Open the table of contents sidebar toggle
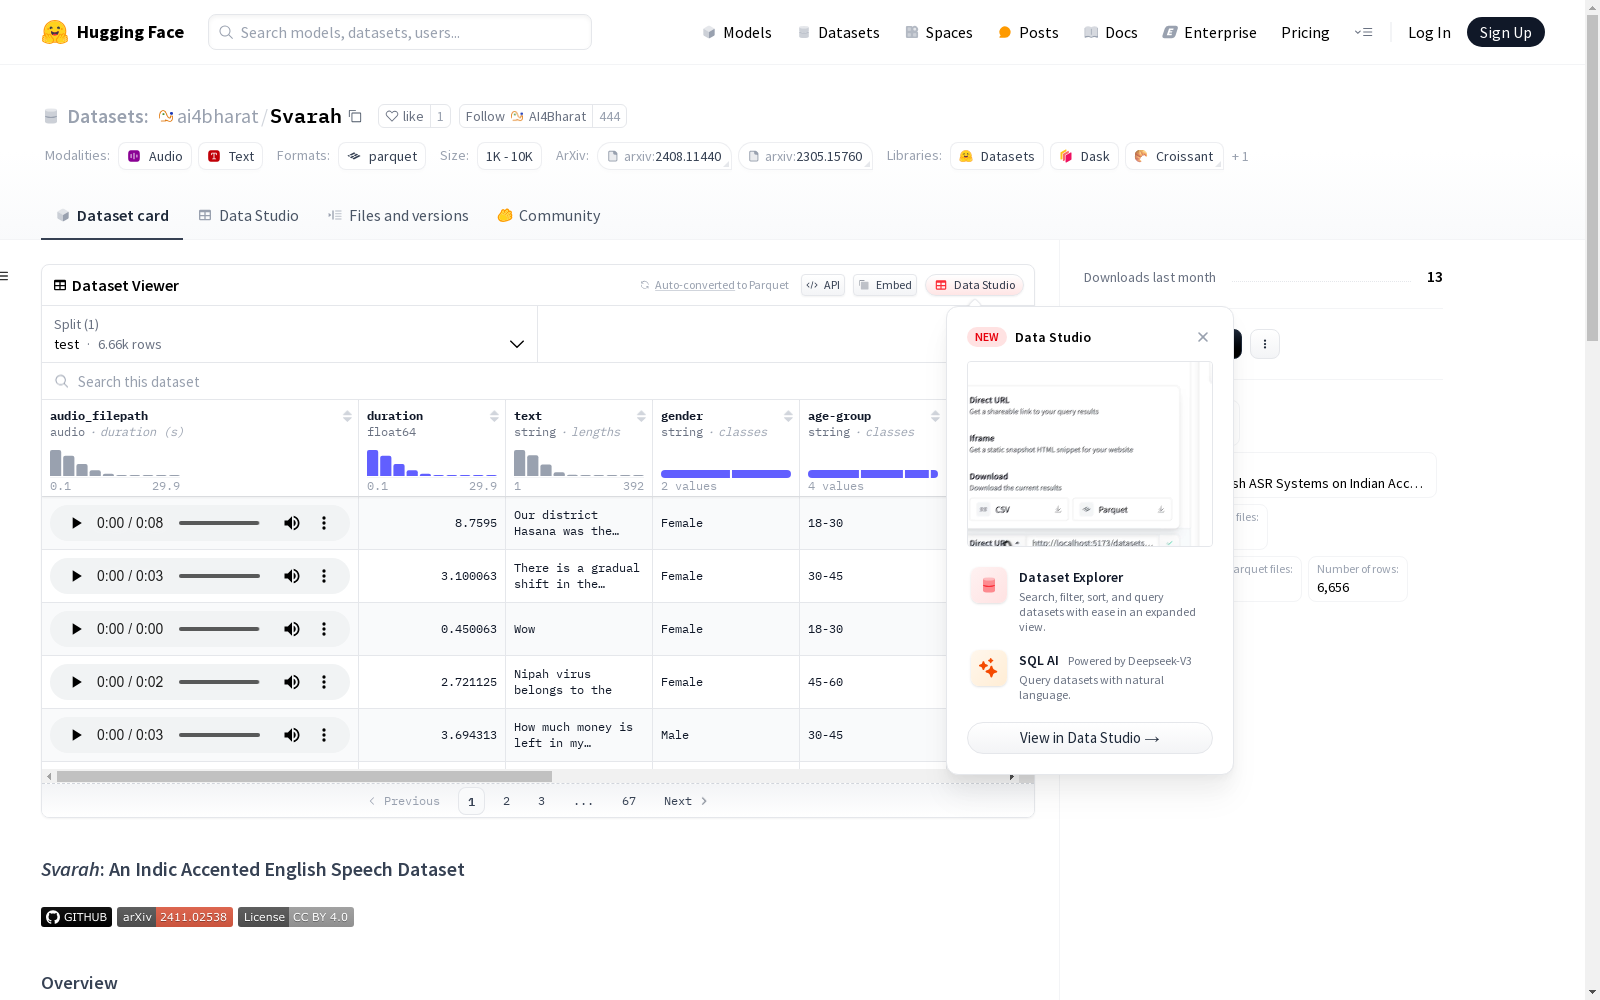1600x1000 pixels. [5, 276]
